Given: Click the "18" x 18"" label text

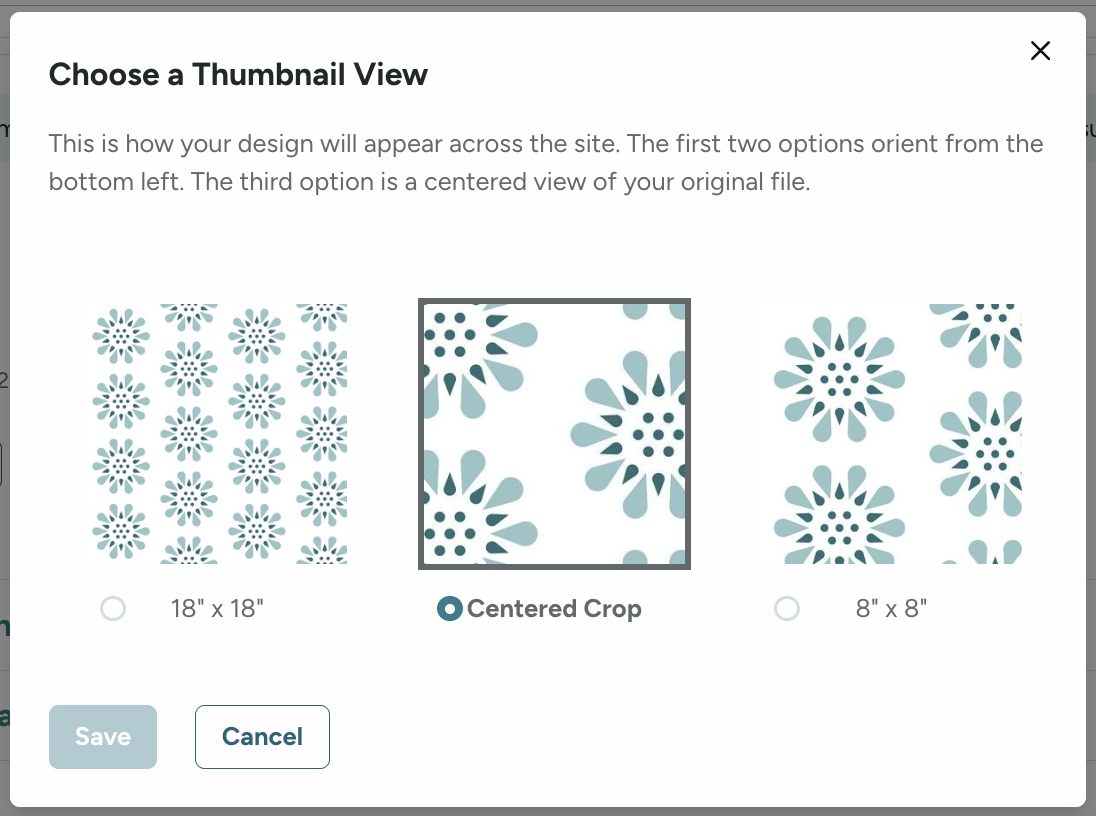Looking at the screenshot, I should pyautogui.click(x=217, y=608).
